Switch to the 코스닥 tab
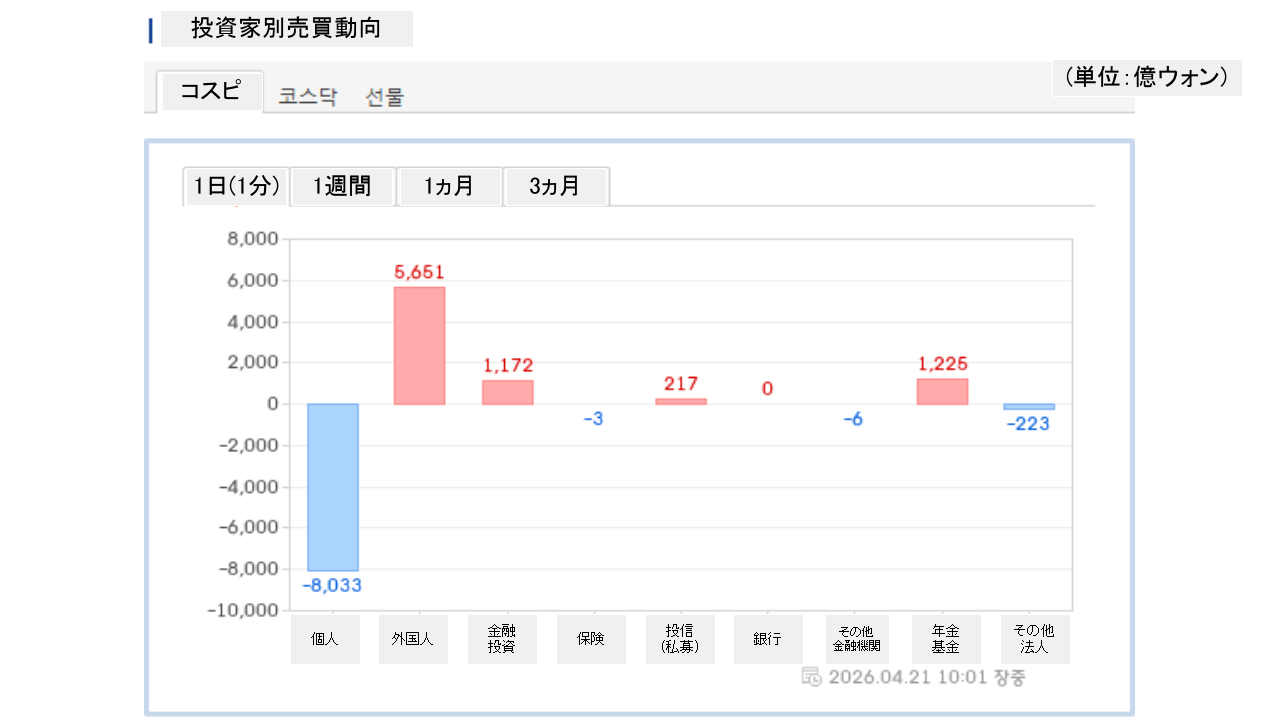 click(x=308, y=97)
